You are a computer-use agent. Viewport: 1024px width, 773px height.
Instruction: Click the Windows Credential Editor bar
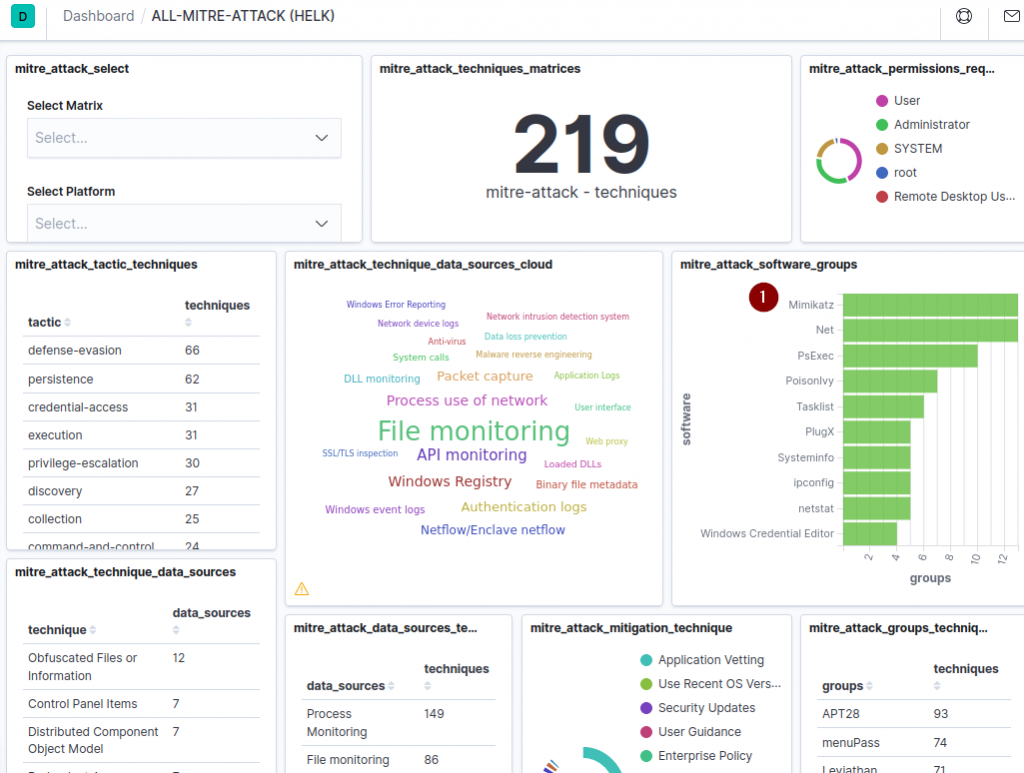click(x=870, y=533)
